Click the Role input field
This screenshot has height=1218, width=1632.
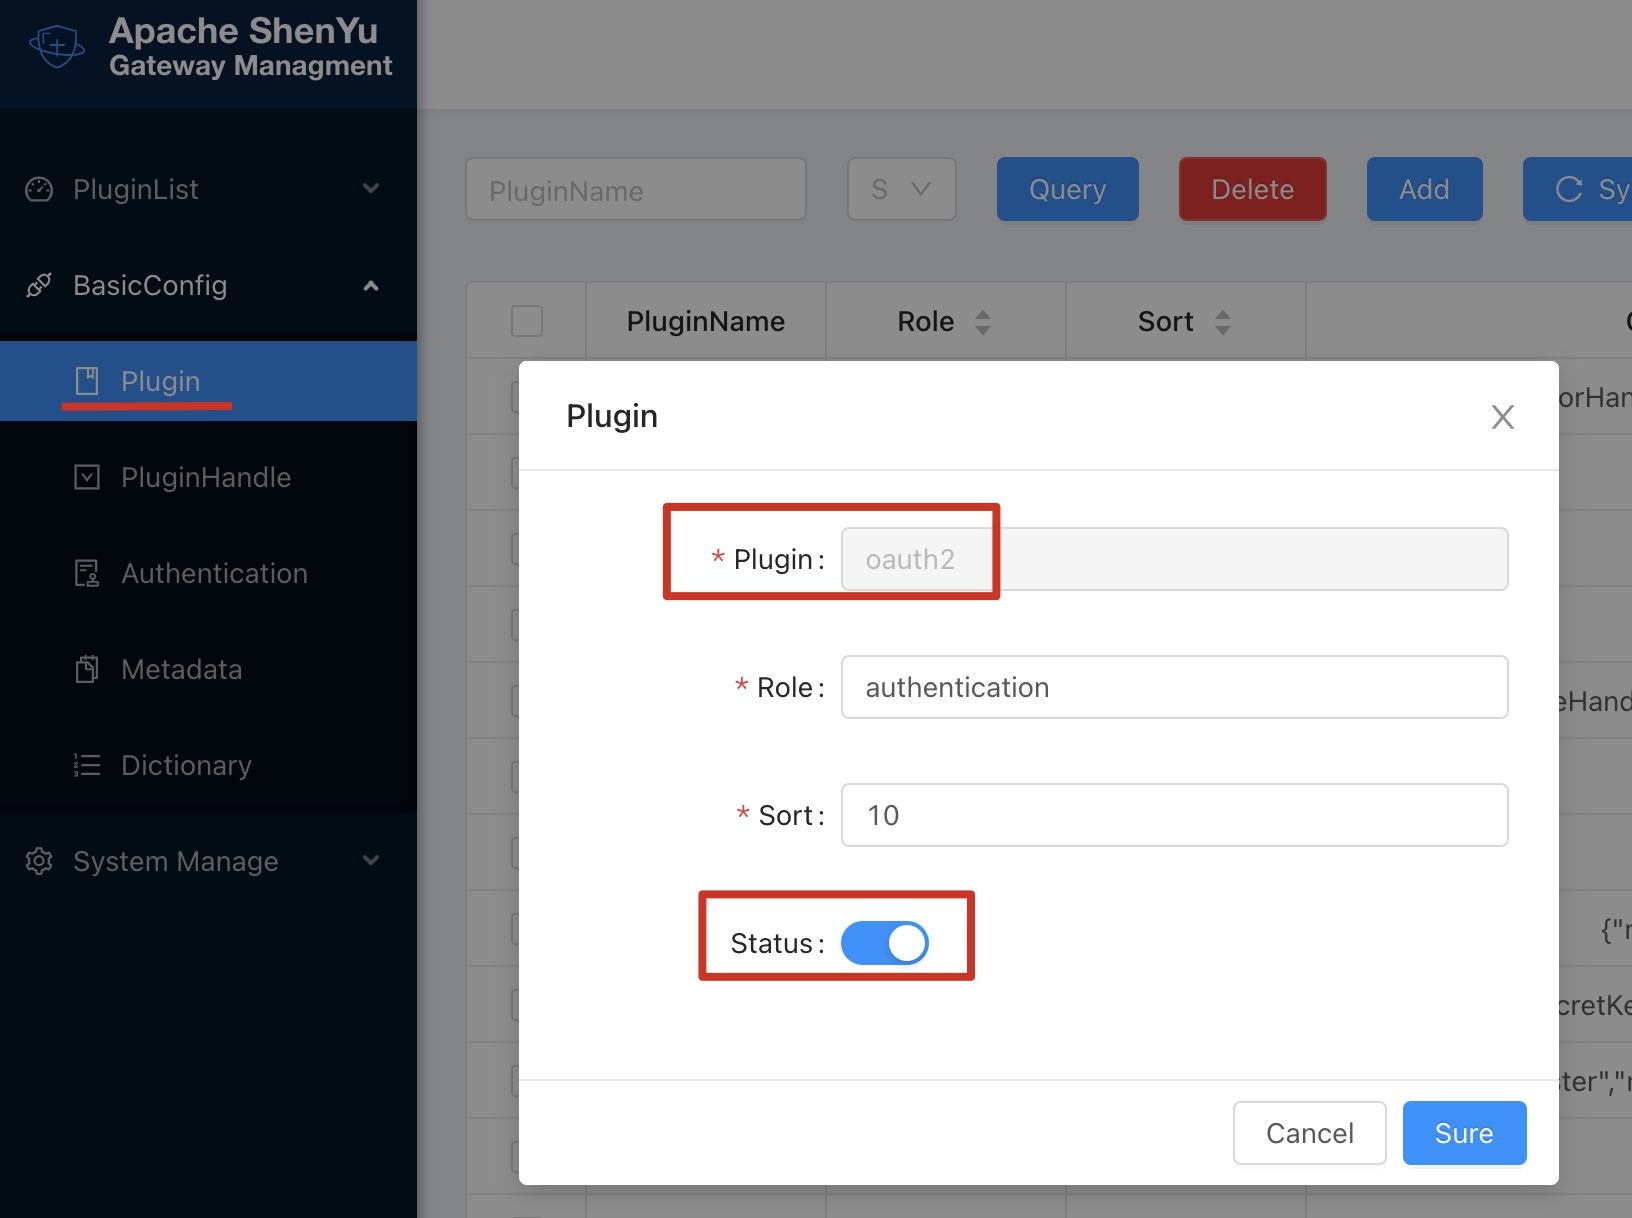pyautogui.click(x=1174, y=687)
